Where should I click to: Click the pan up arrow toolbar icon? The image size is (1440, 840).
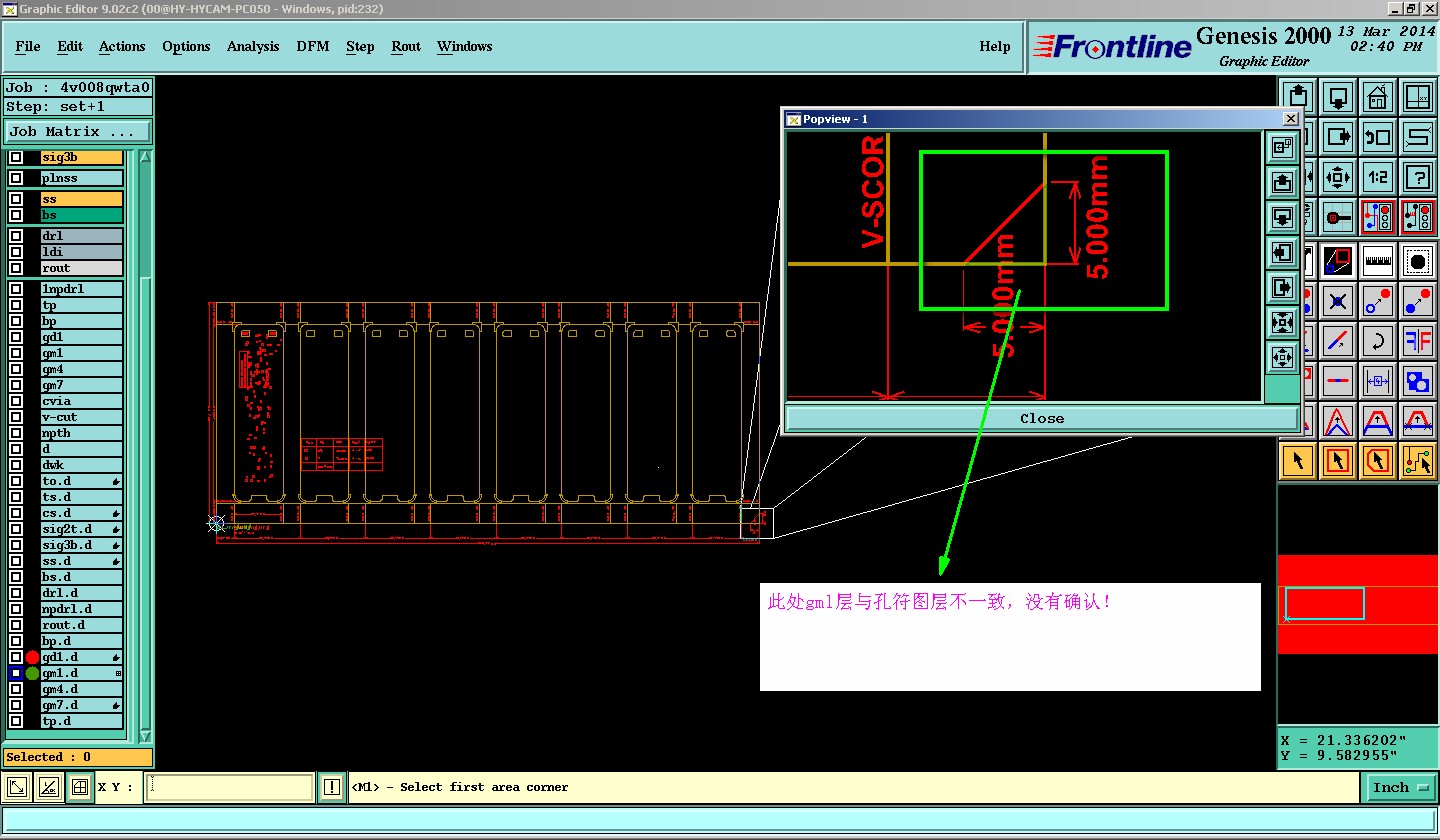1298,97
